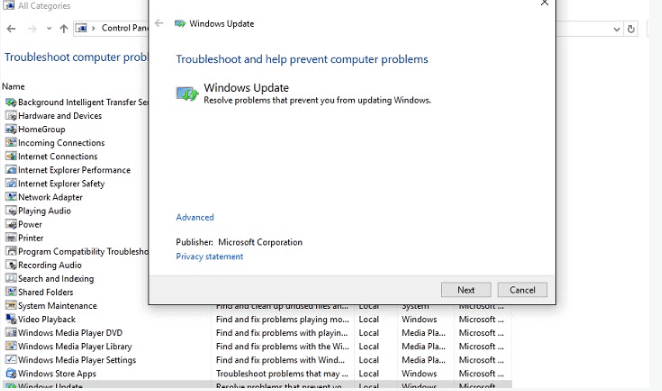Screen dimensions: 662x391
Task: Select the Internet Connections entry
Action: coord(58,156)
